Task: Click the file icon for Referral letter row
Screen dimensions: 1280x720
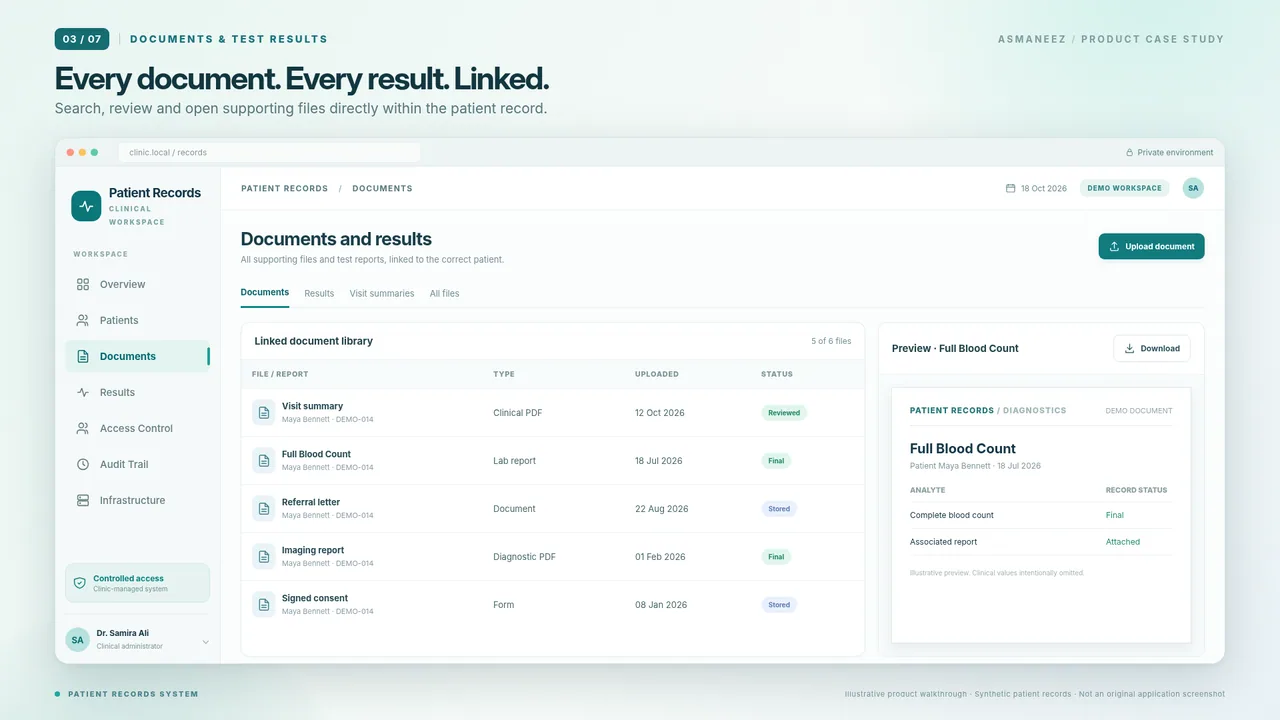Action: (263, 508)
